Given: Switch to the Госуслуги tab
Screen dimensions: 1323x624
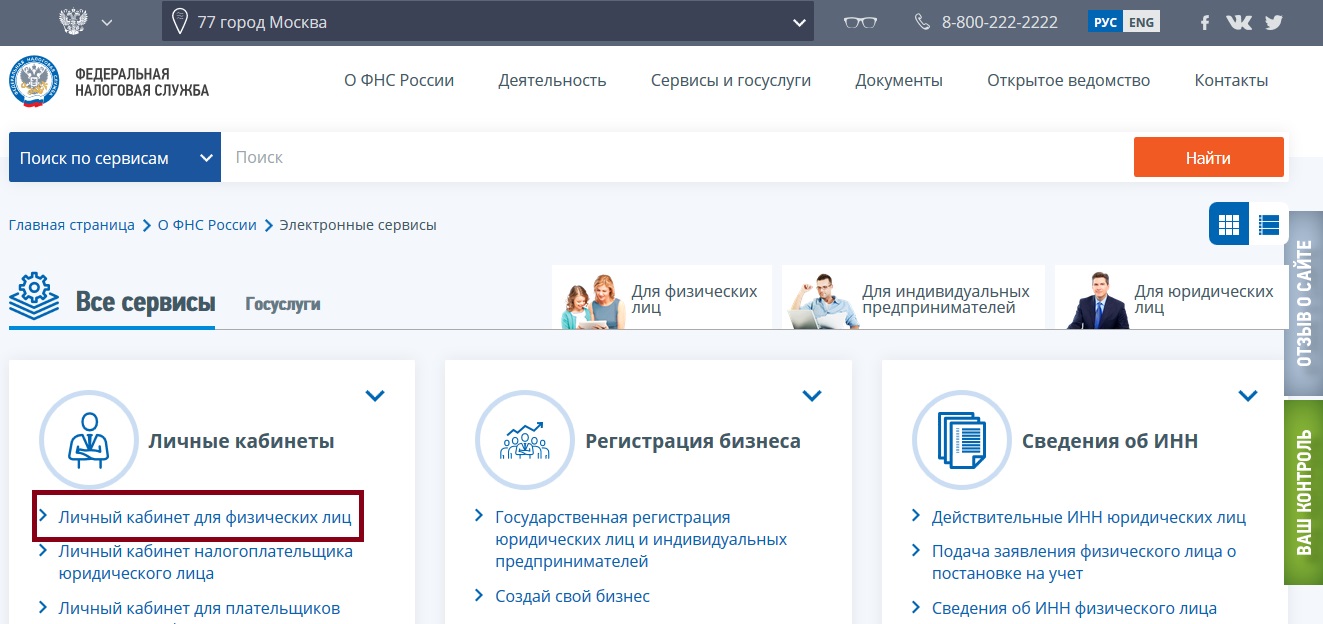Looking at the screenshot, I should point(283,303).
